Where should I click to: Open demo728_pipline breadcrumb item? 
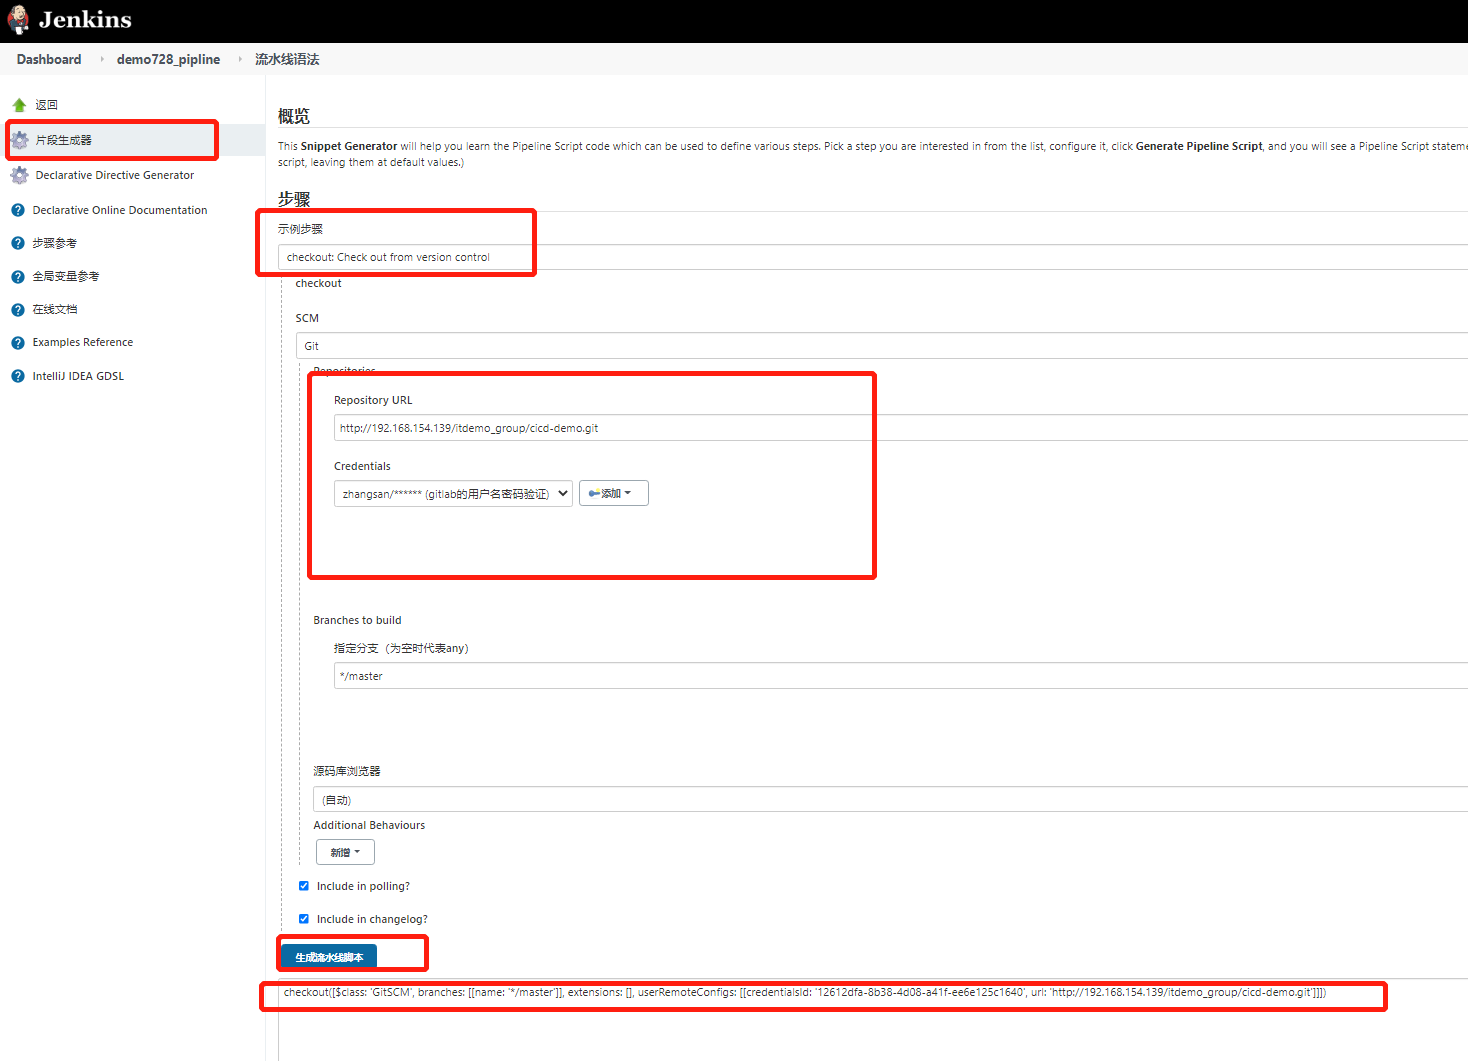coord(168,59)
